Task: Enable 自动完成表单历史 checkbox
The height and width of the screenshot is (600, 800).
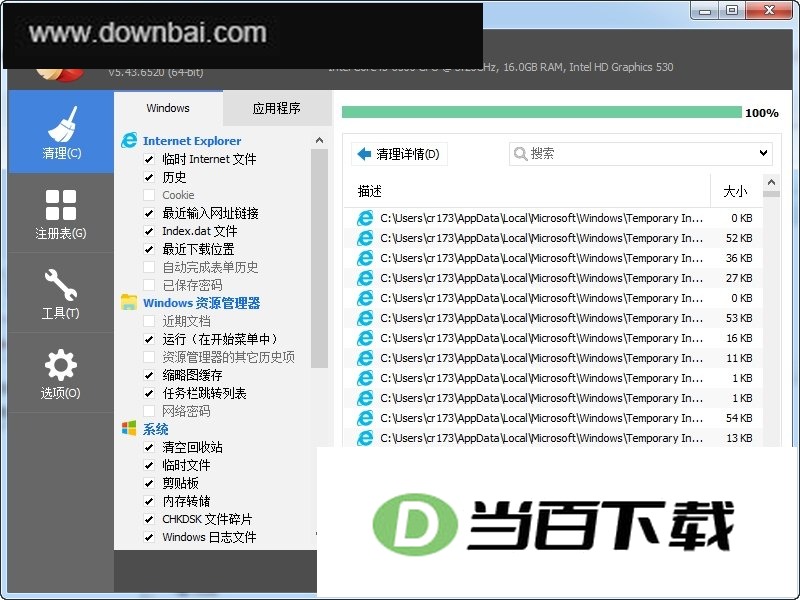Action: 149,267
